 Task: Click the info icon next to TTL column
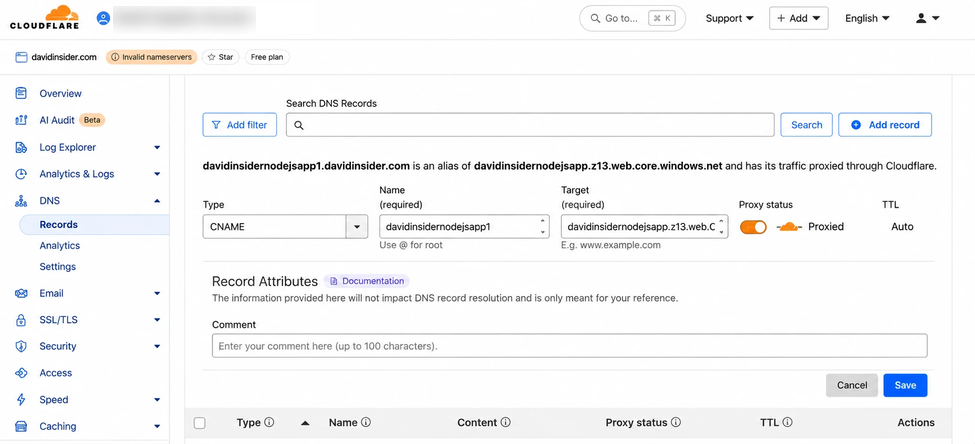tap(787, 422)
